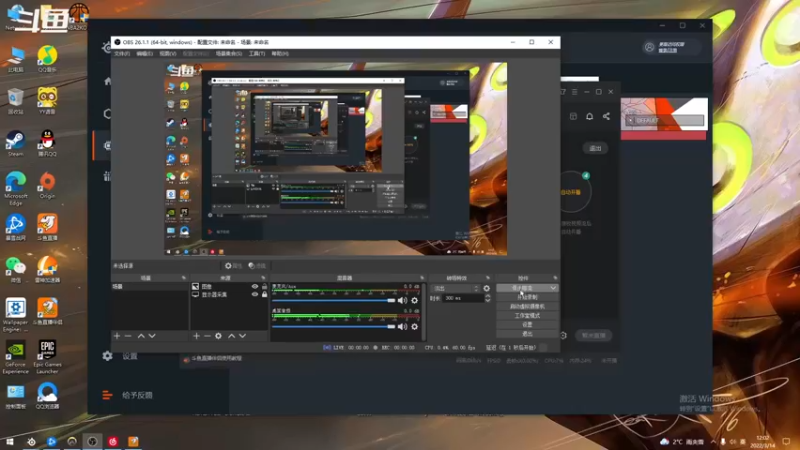
Task: Adjust the transition duration stepper arrows
Action: (x=488, y=298)
